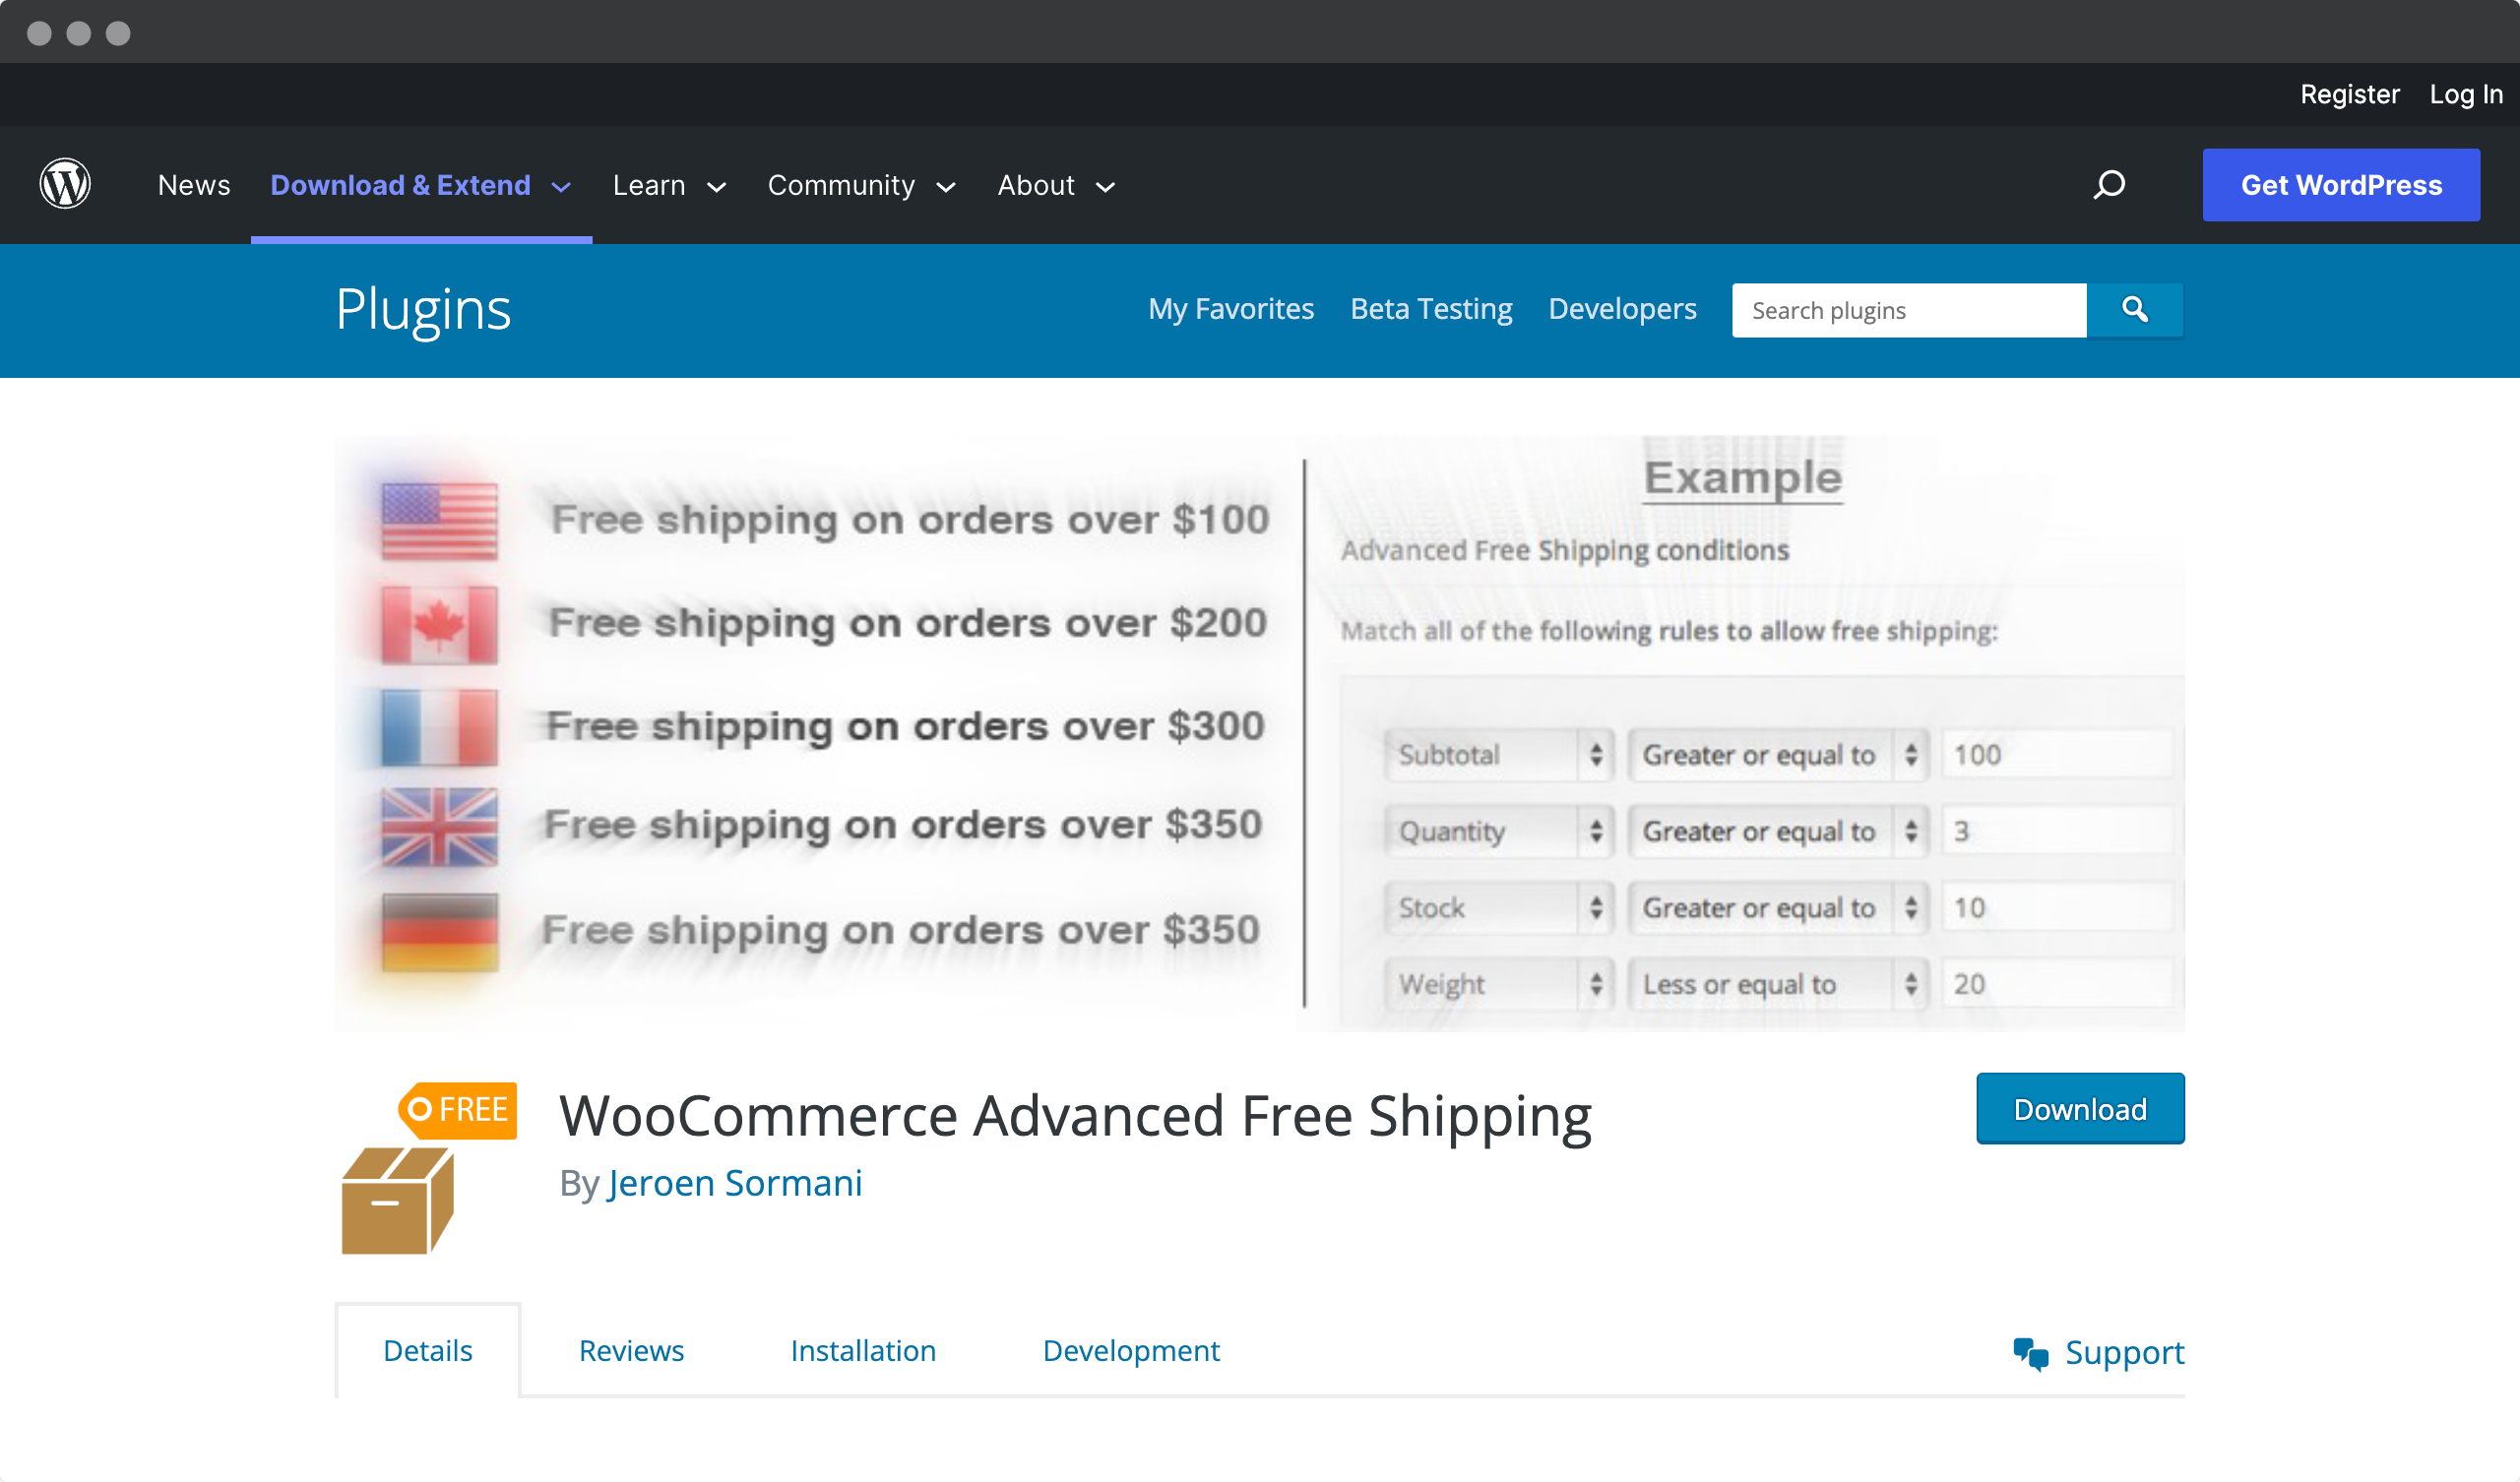2520x1482 pixels.
Task: Click the Development tab
Action: [x=1133, y=1348]
